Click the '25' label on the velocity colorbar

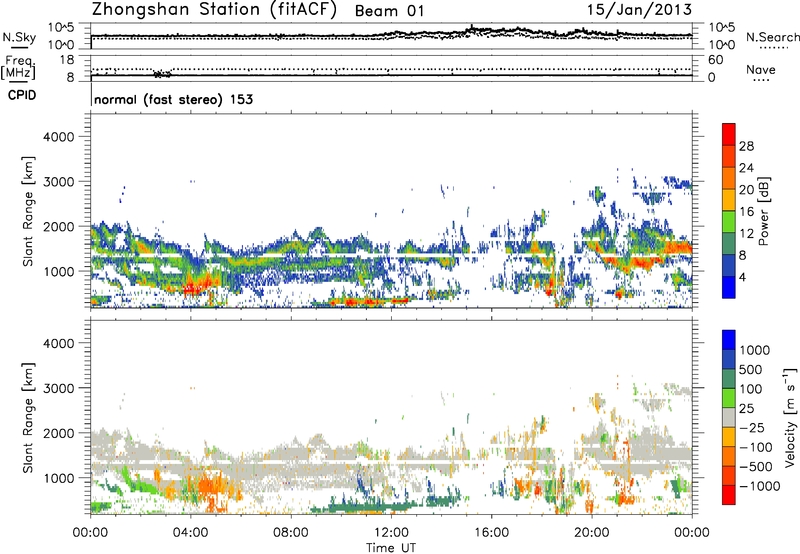[747, 409]
